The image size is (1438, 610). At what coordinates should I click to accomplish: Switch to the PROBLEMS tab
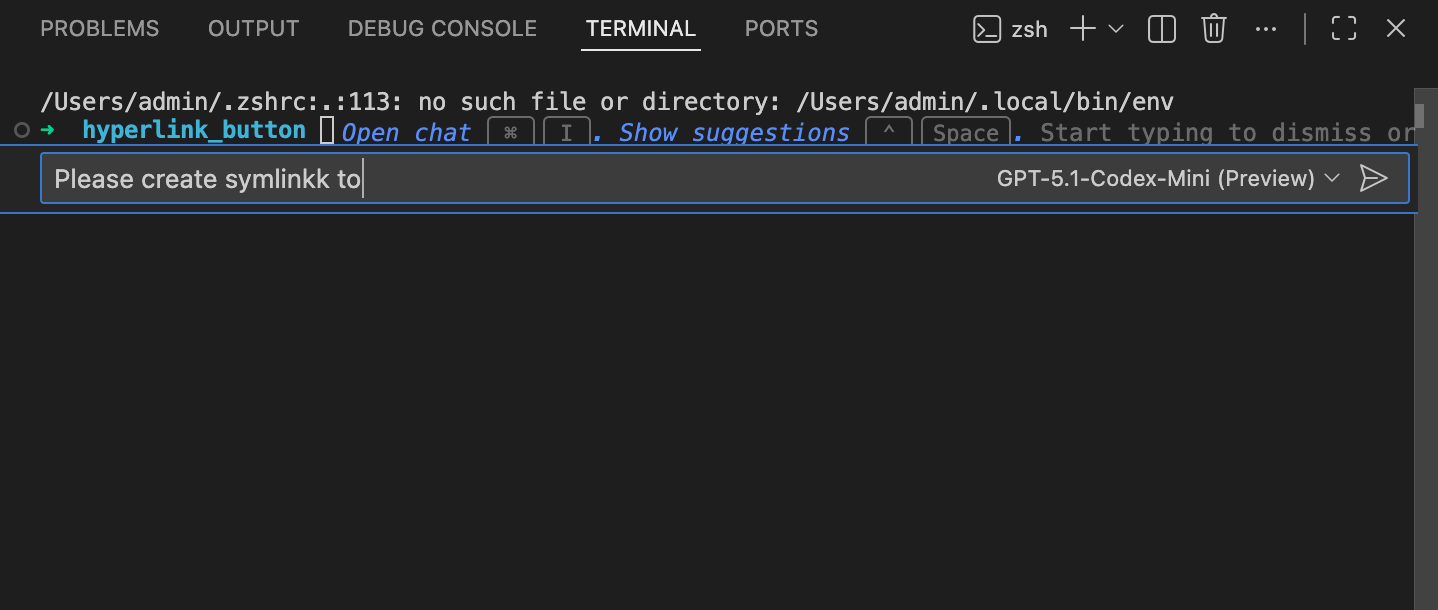[x=99, y=29]
